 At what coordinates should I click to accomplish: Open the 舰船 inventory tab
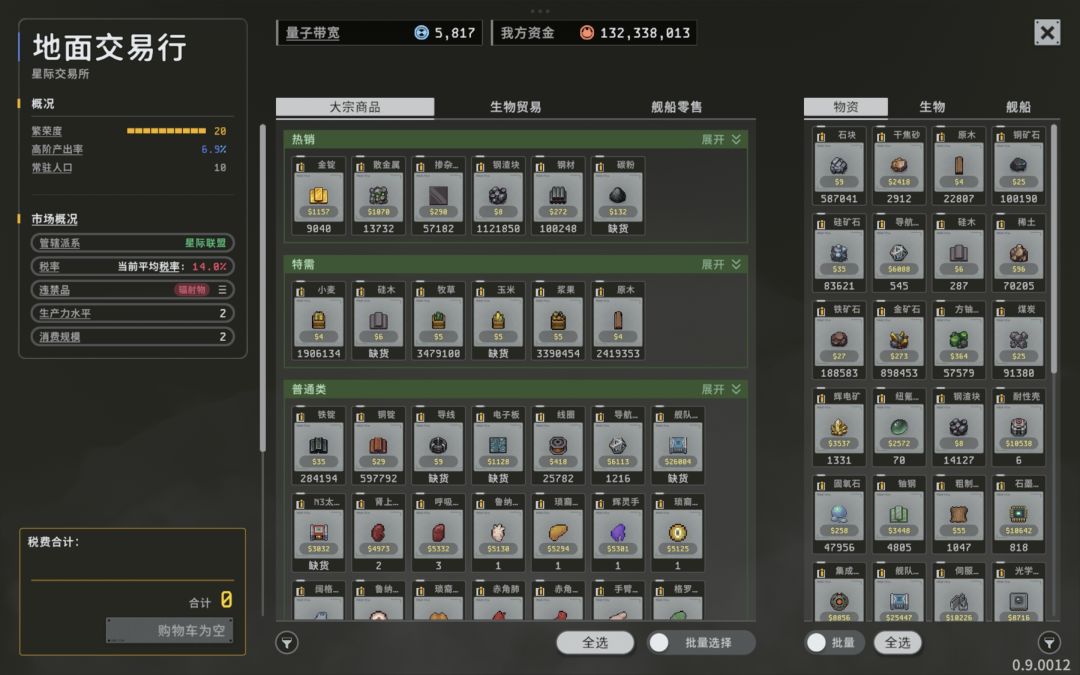1018,107
